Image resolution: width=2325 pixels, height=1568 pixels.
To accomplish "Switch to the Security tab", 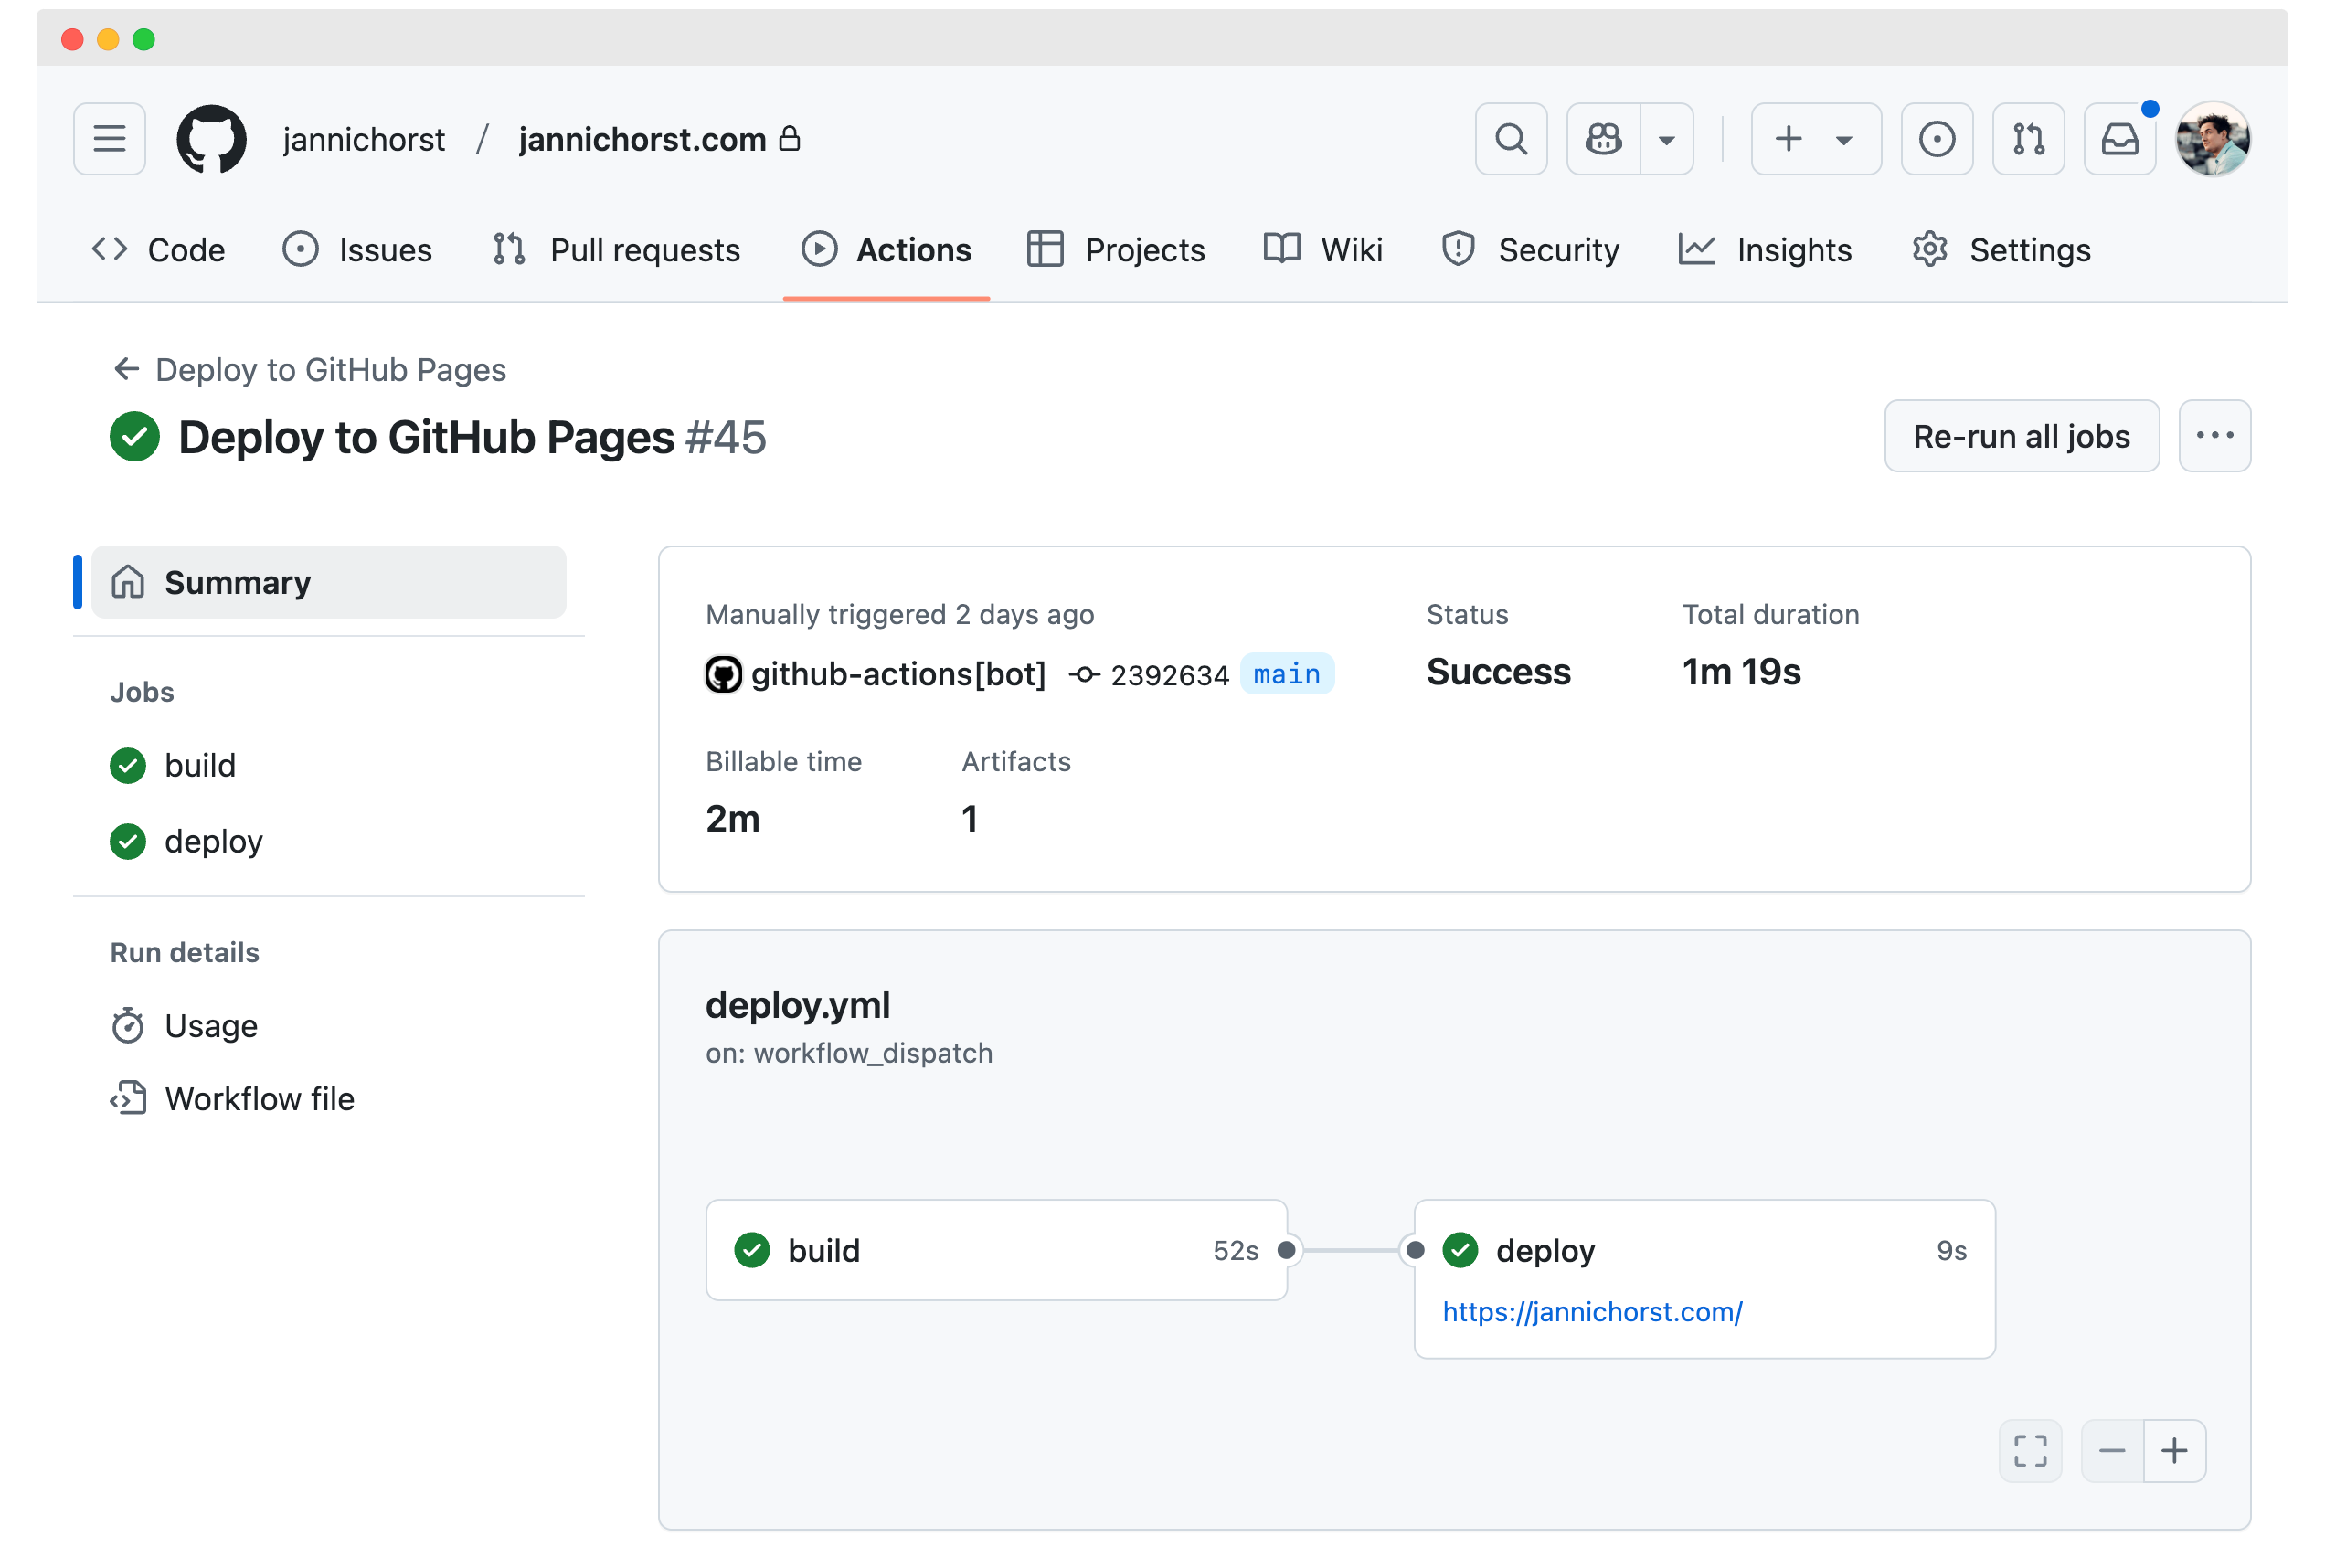I will (1530, 250).
